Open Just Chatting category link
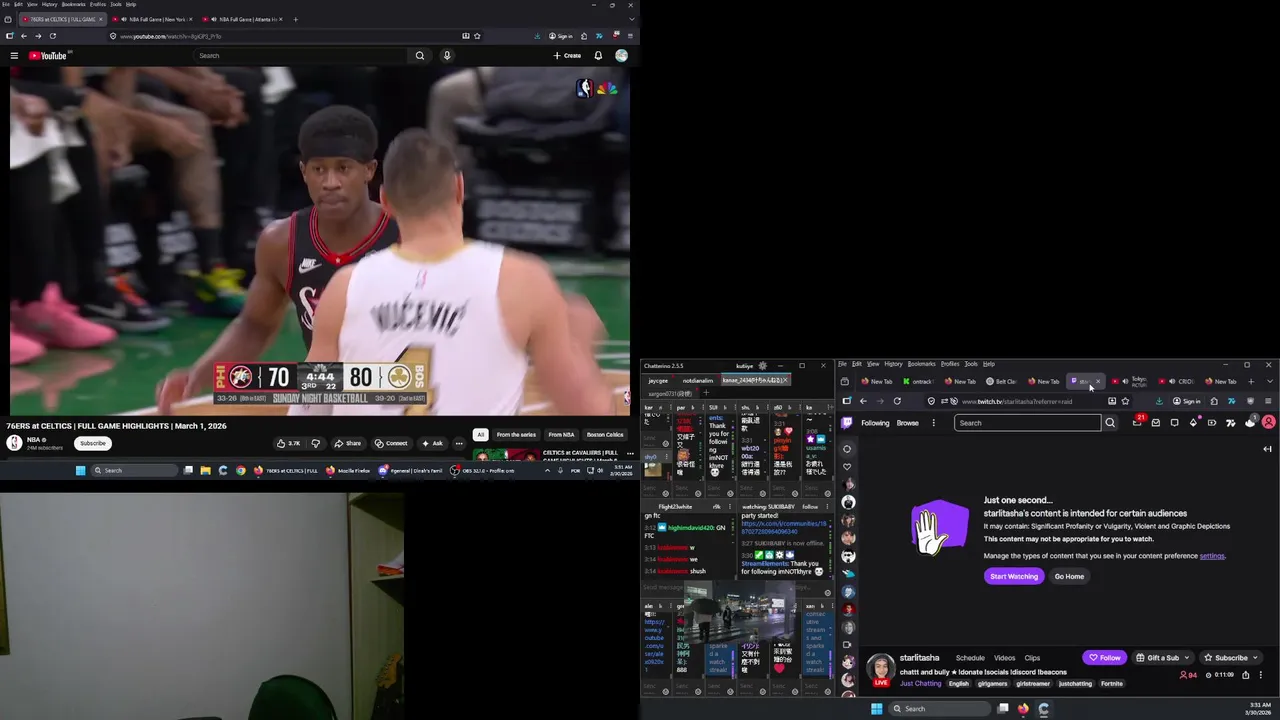 tap(920, 684)
